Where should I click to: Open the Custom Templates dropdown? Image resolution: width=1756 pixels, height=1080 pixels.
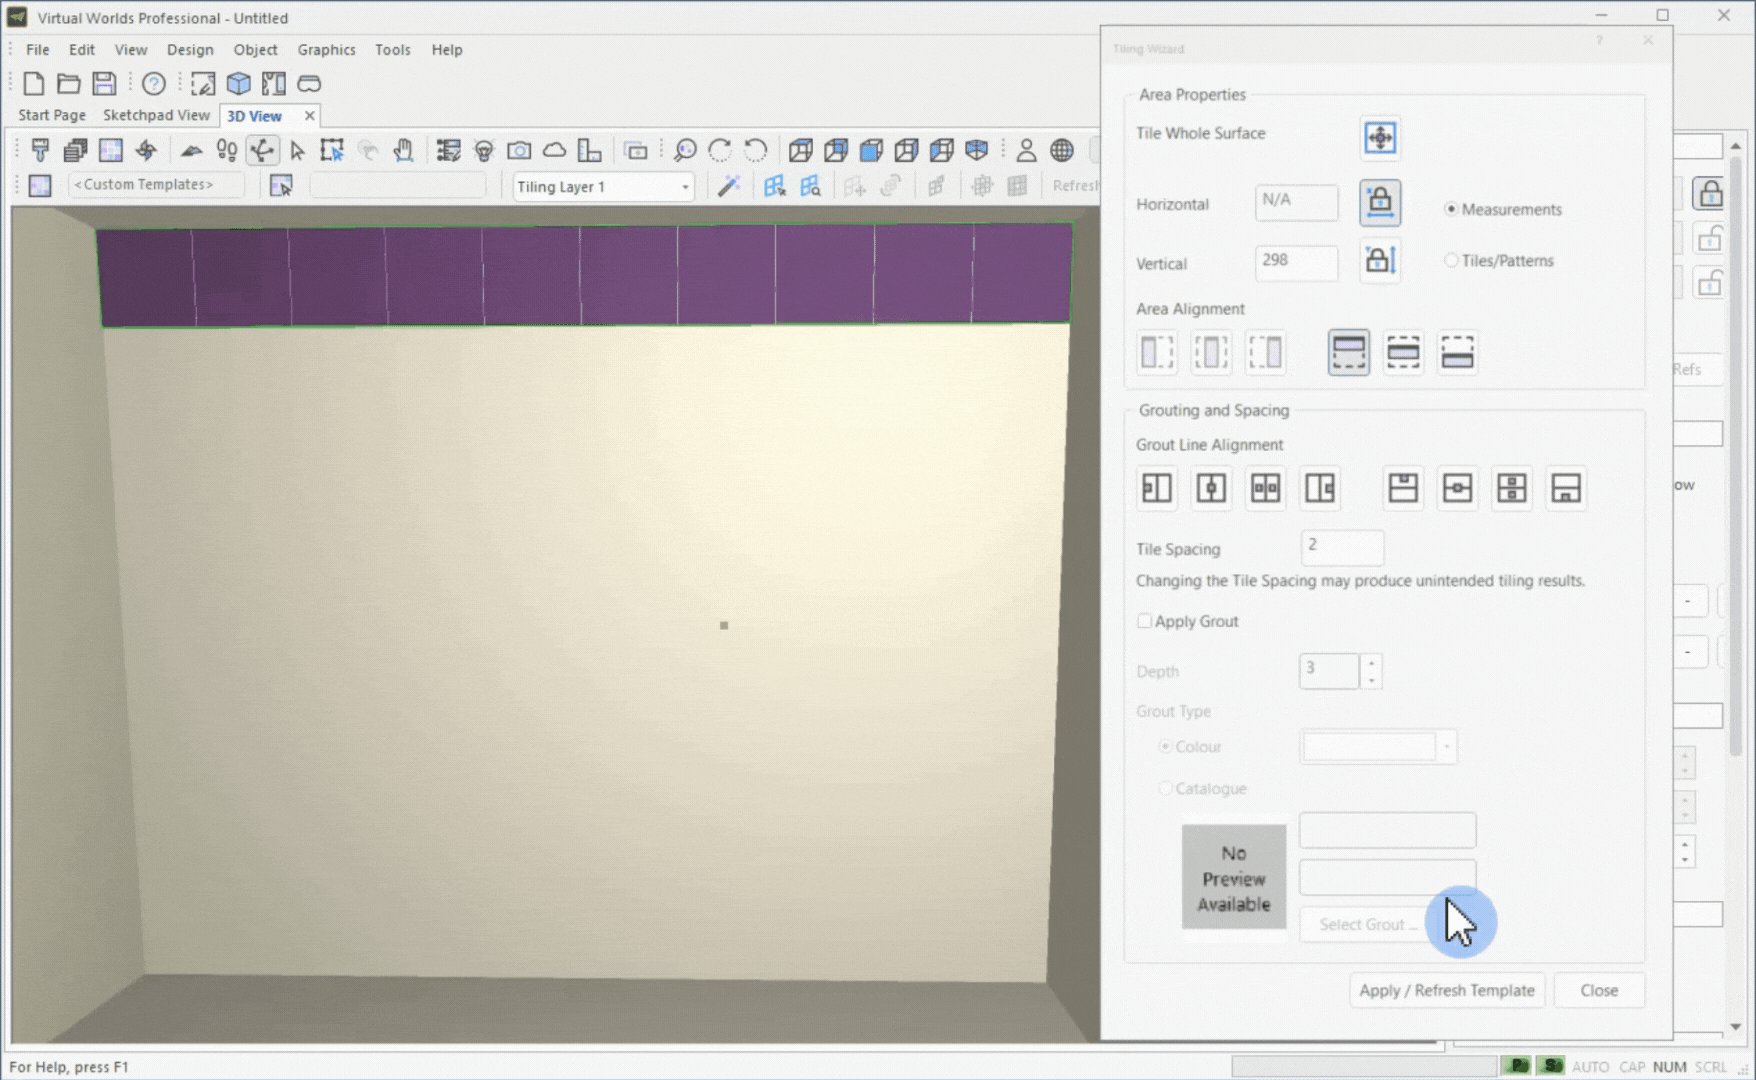coord(156,185)
